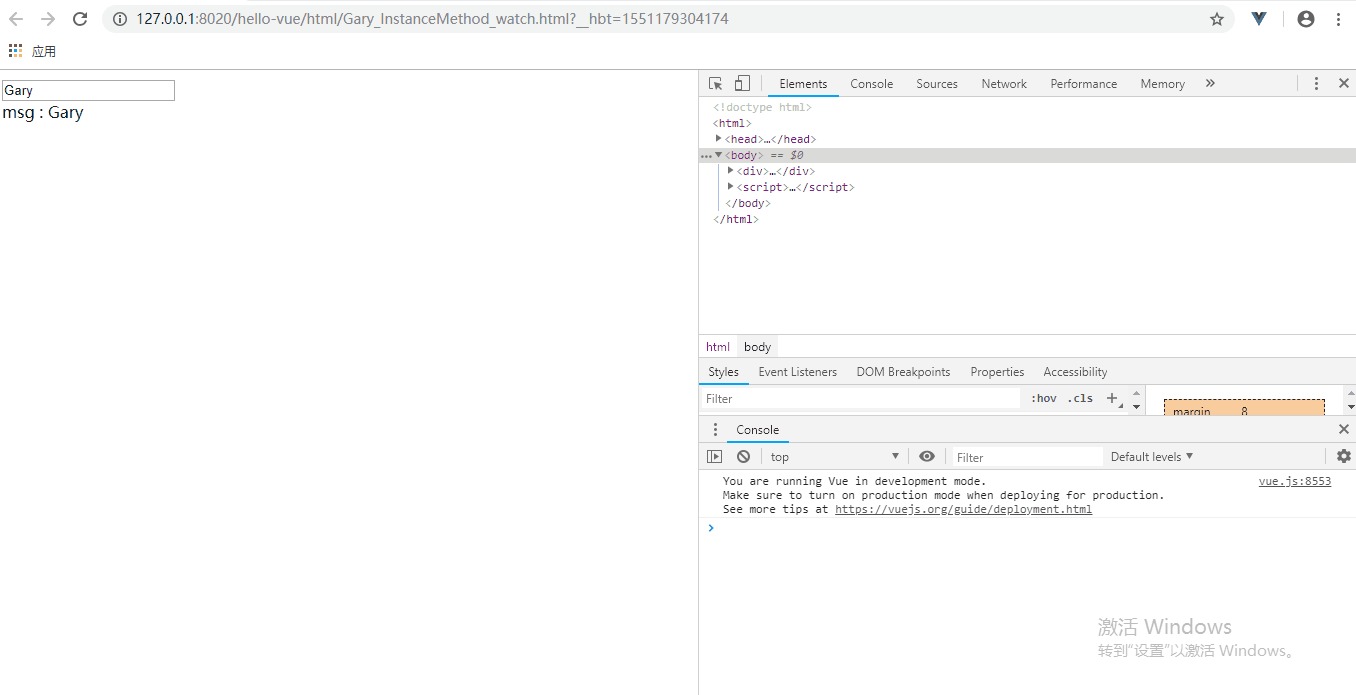Close the DevTools panel
1356x695 pixels.
point(1344,84)
